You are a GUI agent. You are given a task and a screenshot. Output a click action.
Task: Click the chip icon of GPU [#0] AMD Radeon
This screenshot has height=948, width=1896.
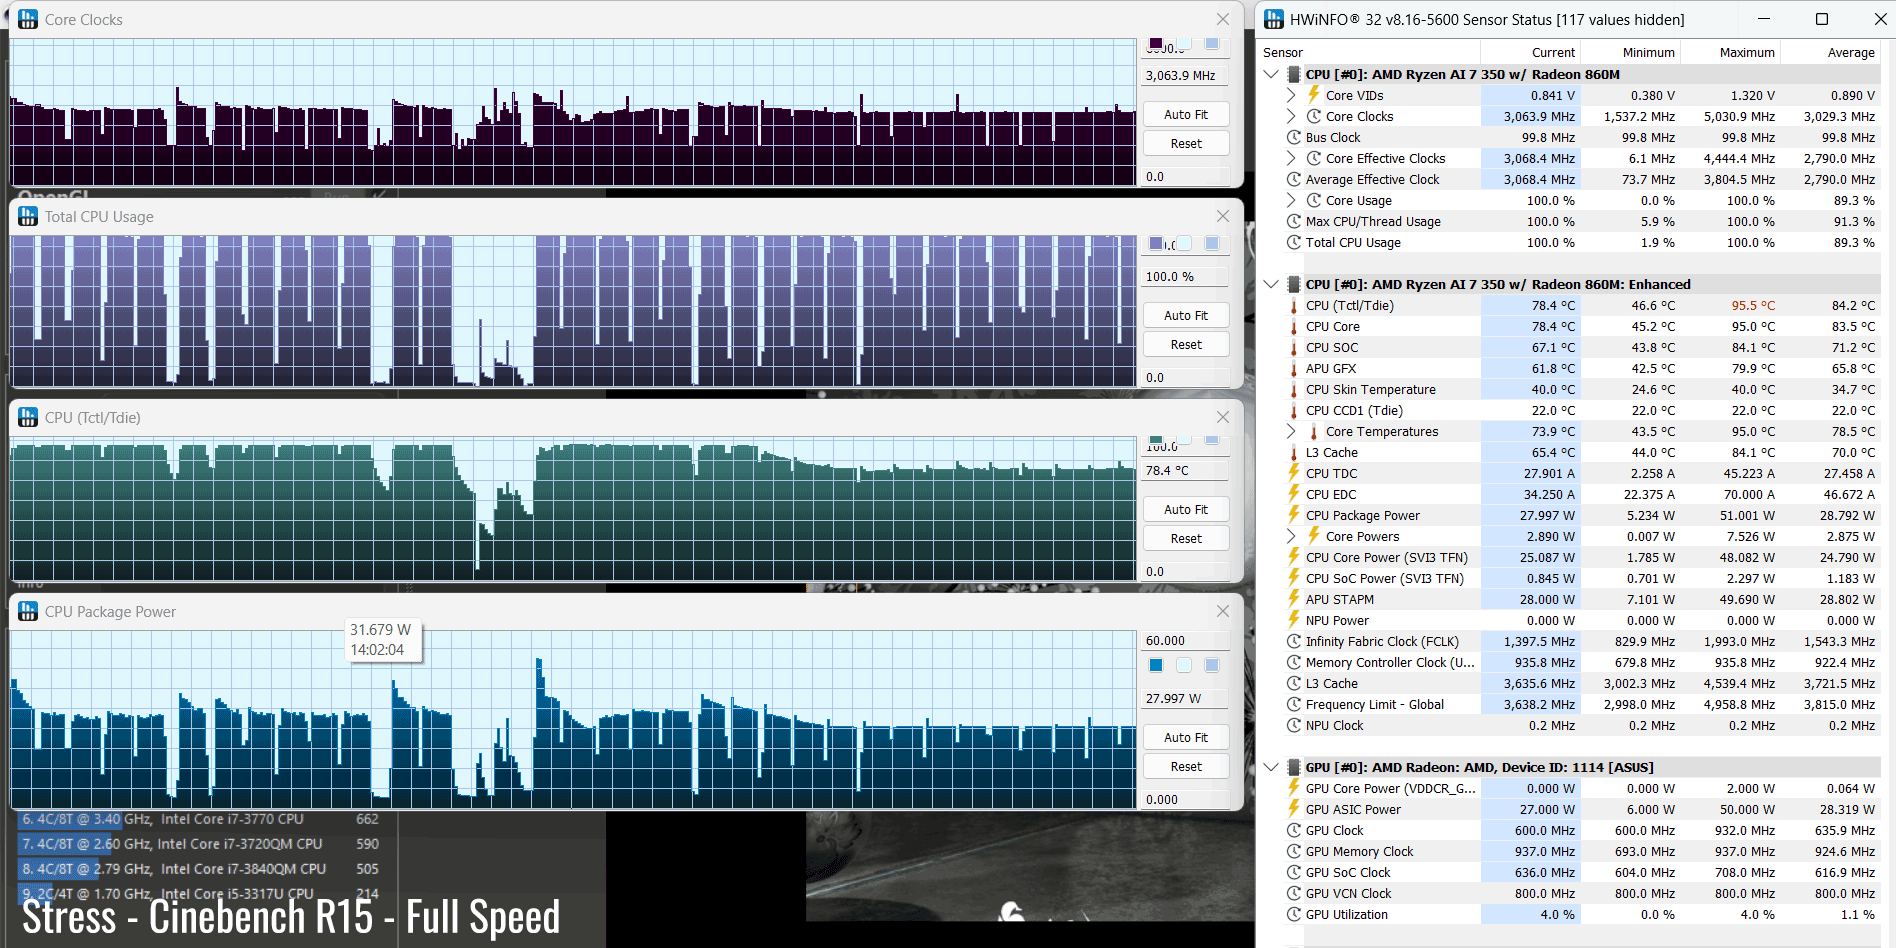coord(1294,768)
